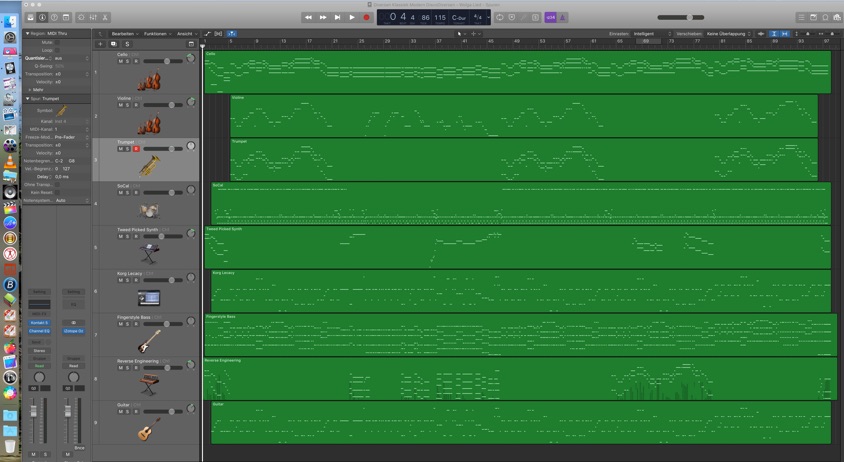
Task: Open the Quantisieren dropdown
Action: click(71, 58)
